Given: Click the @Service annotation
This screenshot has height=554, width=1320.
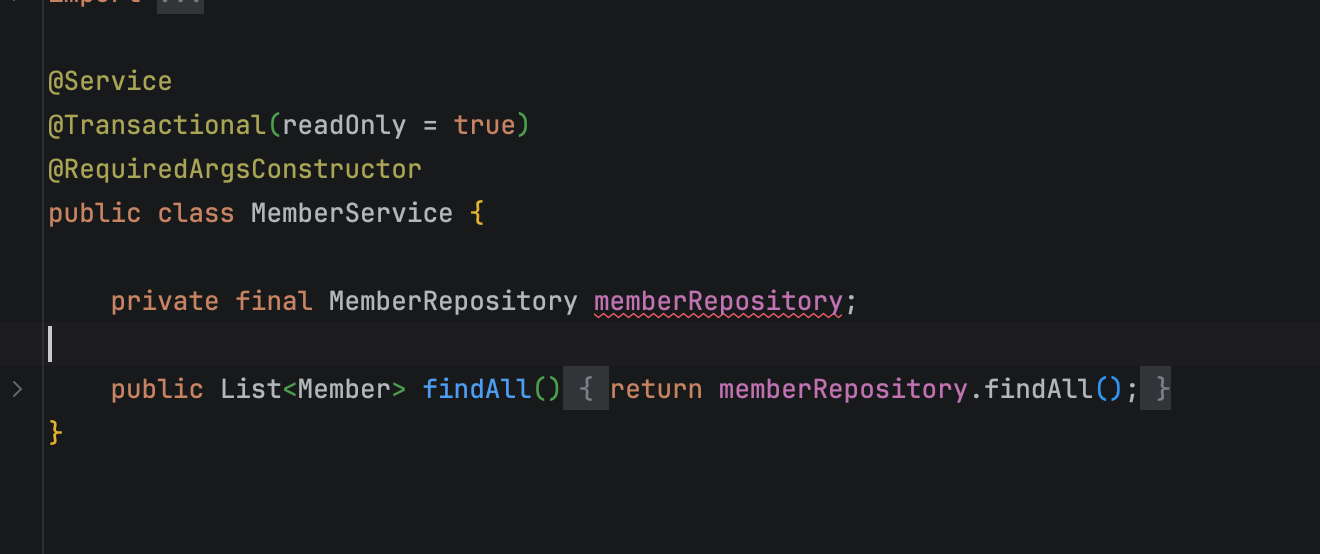Looking at the screenshot, I should tap(110, 82).
